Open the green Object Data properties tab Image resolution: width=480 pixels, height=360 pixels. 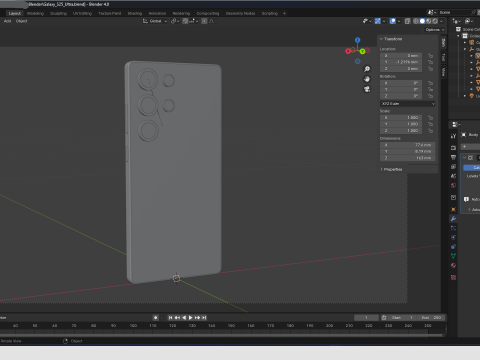[x=453, y=256]
